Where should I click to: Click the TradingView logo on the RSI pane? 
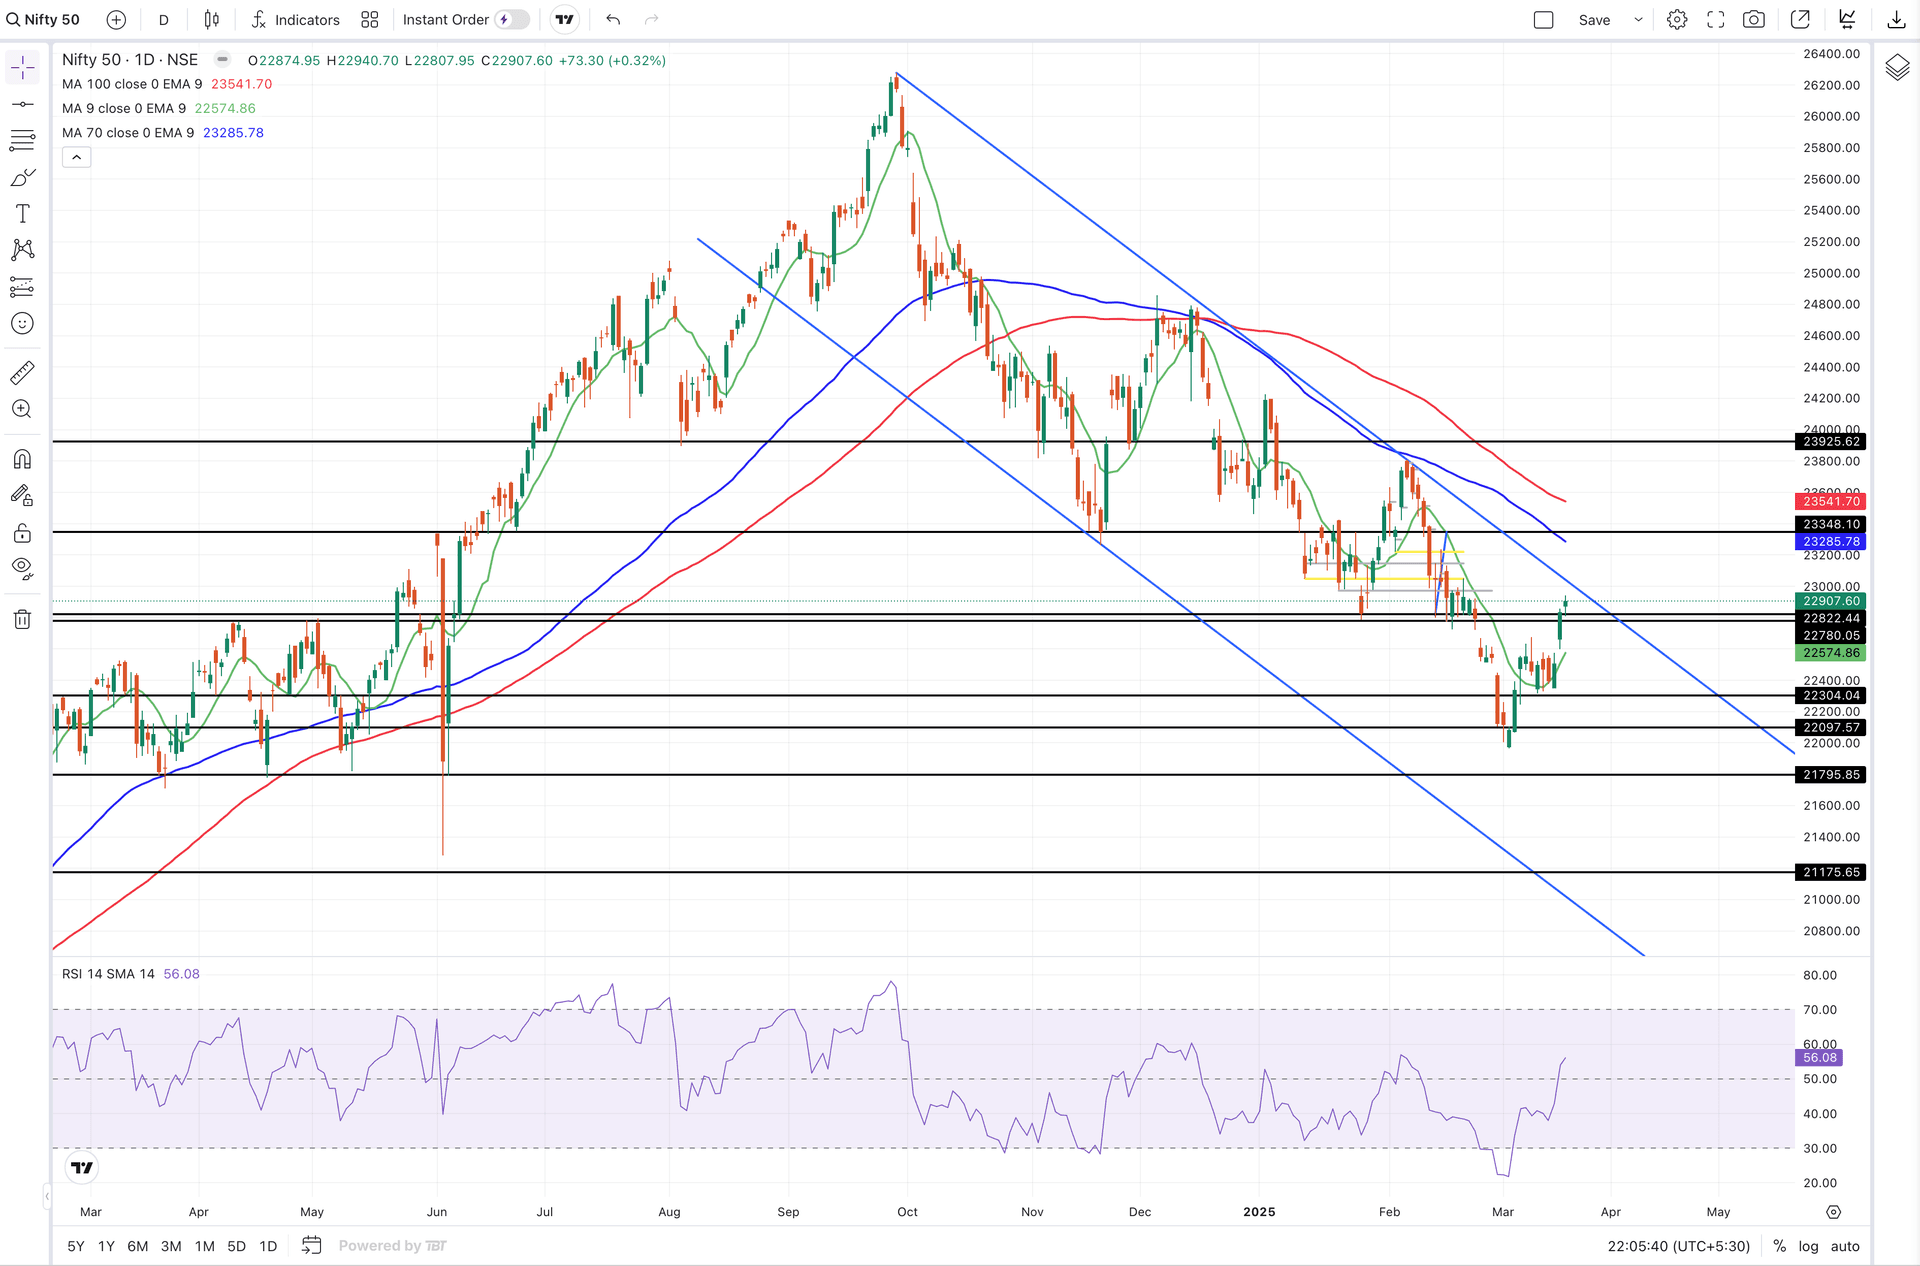click(x=82, y=1168)
